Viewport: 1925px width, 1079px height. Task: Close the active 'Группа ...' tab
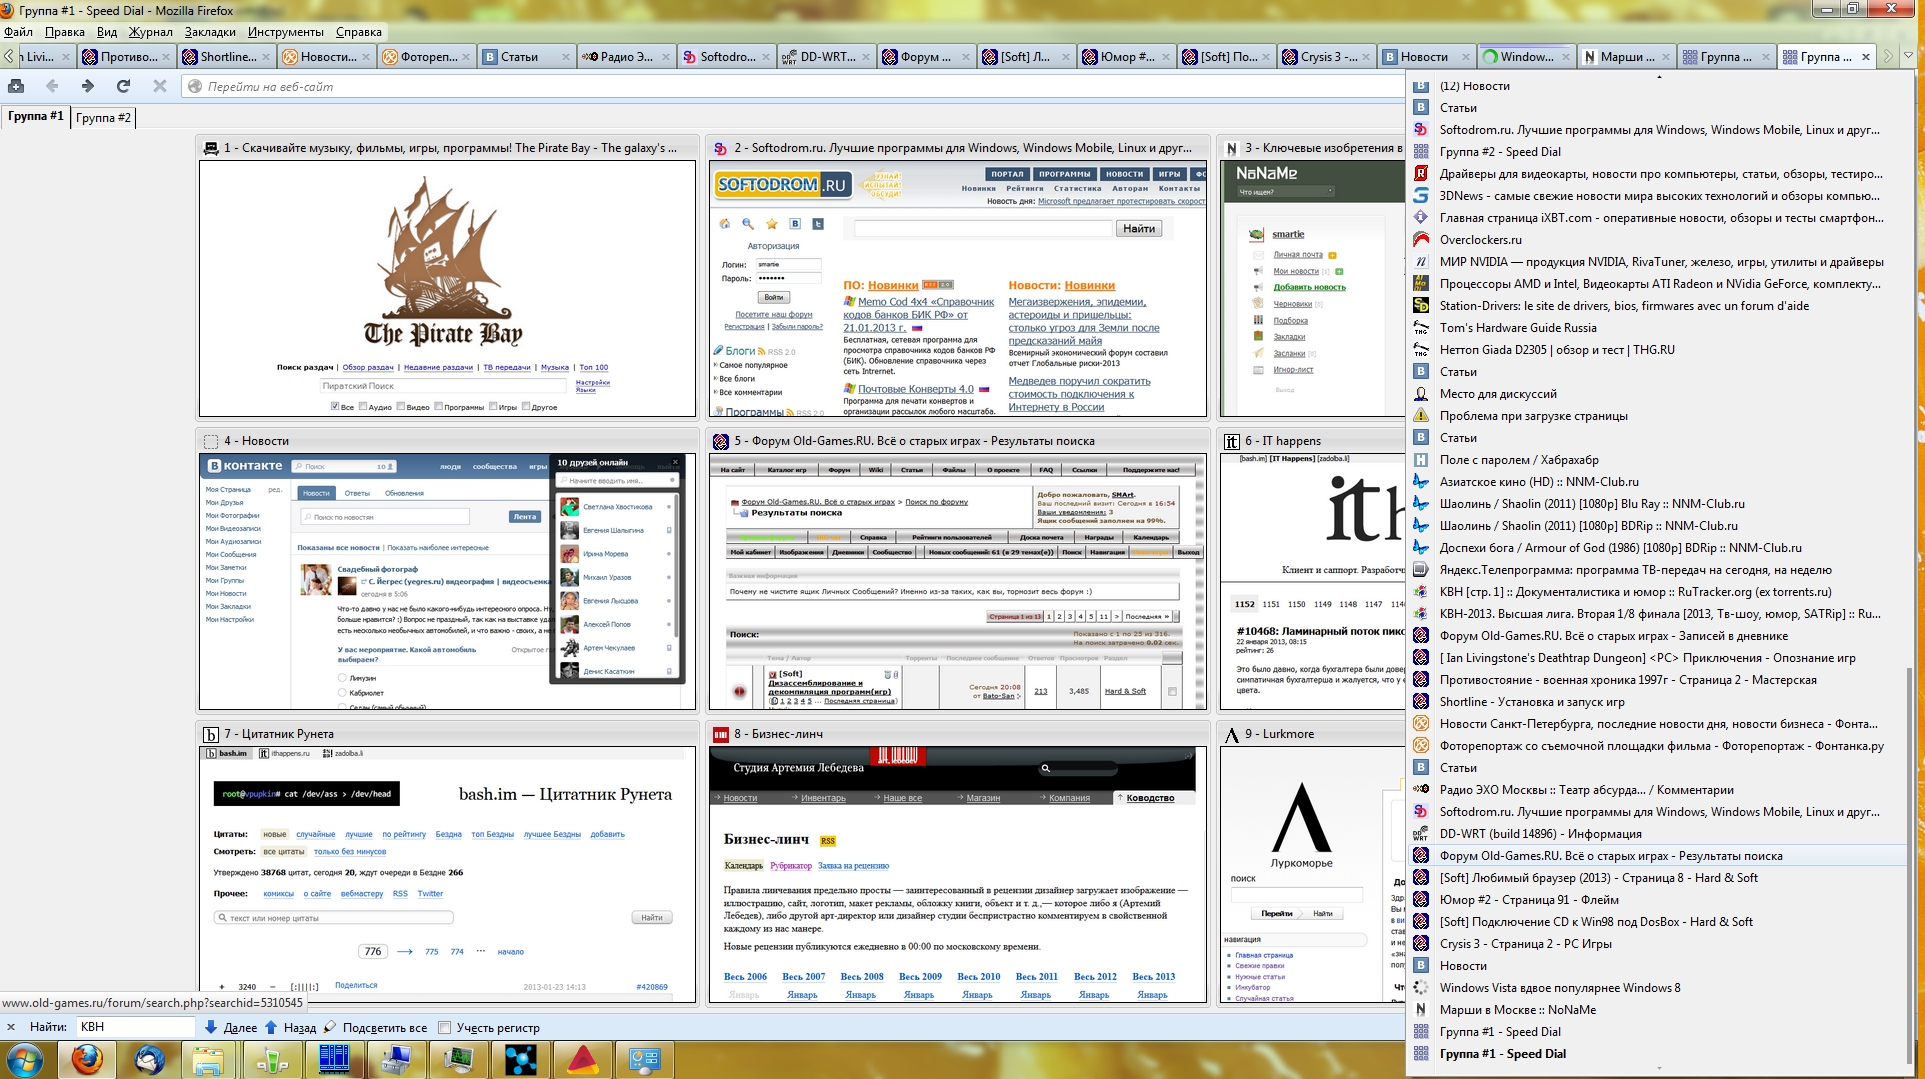tap(1865, 57)
